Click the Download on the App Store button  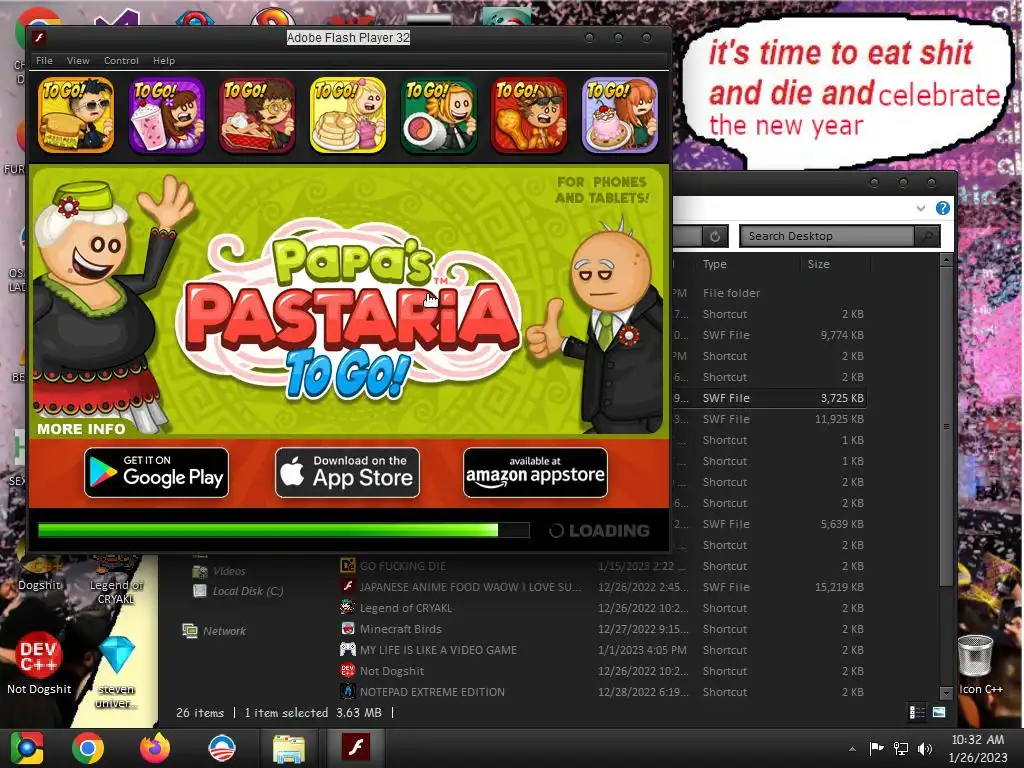click(347, 472)
